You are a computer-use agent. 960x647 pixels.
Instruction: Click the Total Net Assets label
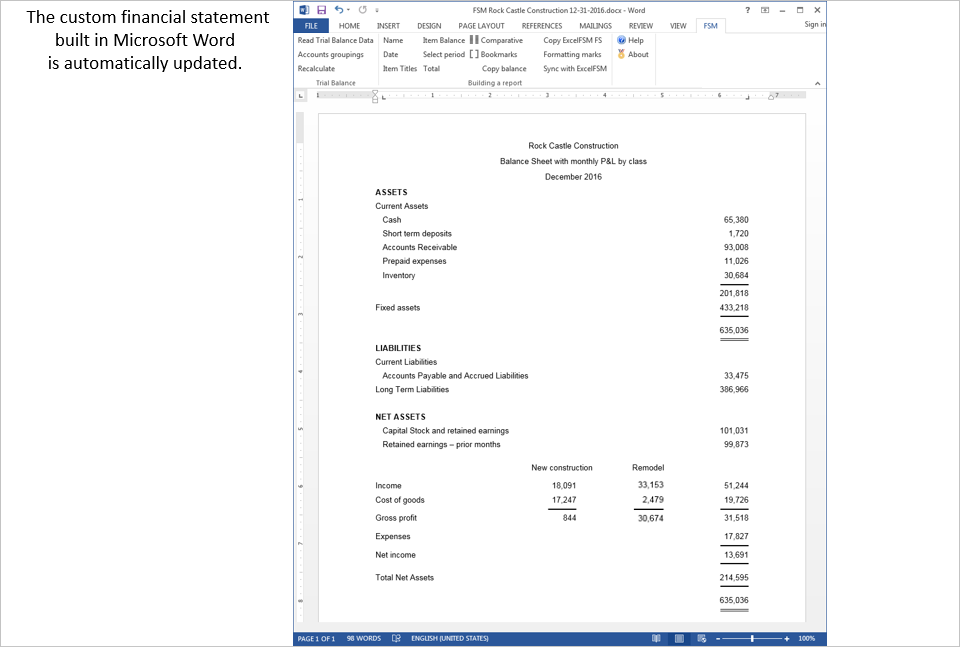(404, 578)
